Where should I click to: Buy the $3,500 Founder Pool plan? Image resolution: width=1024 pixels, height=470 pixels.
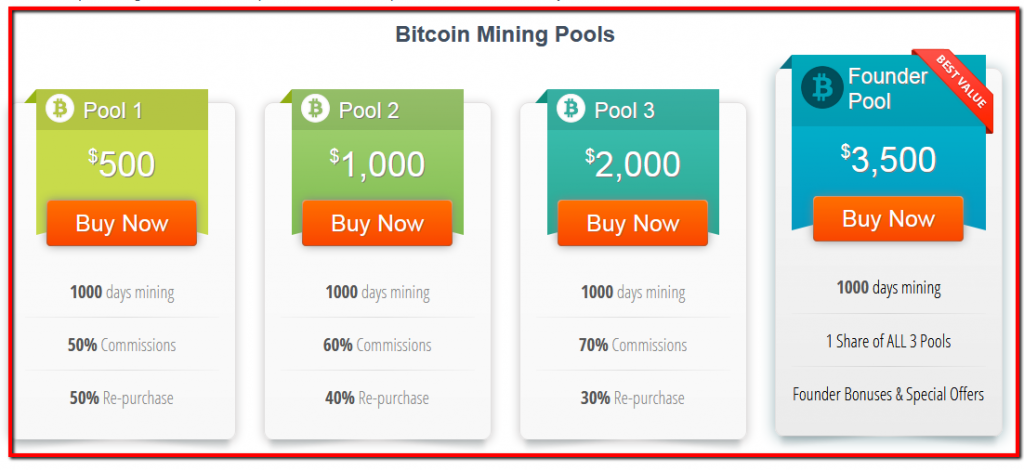click(x=888, y=219)
